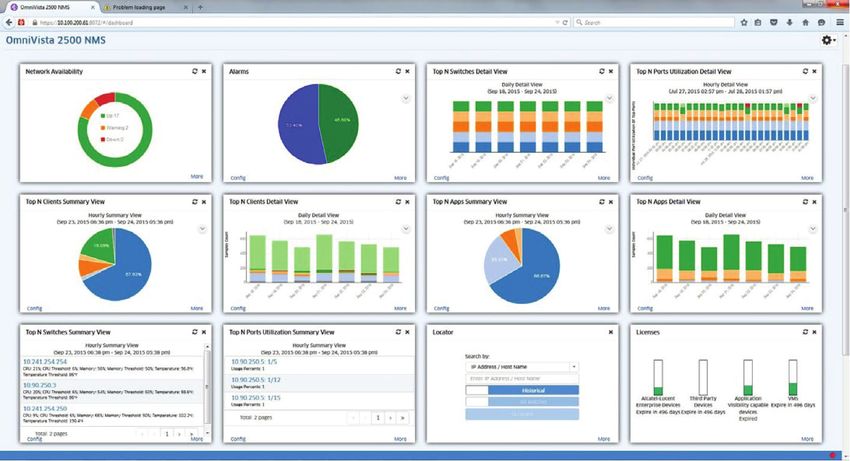Open the browser hamburger menu
This screenshot has width=850, height=461.
point(840,22)
